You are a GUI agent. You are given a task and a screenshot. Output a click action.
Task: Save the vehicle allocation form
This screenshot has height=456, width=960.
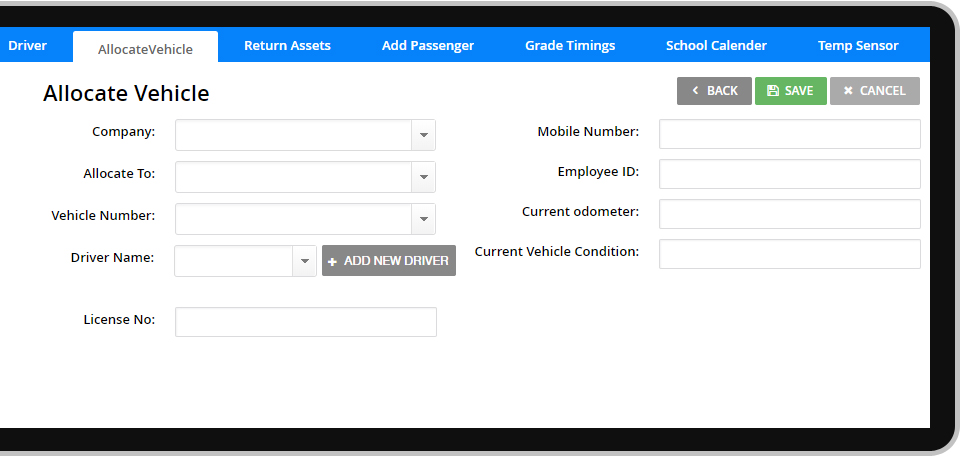[790, 91]
